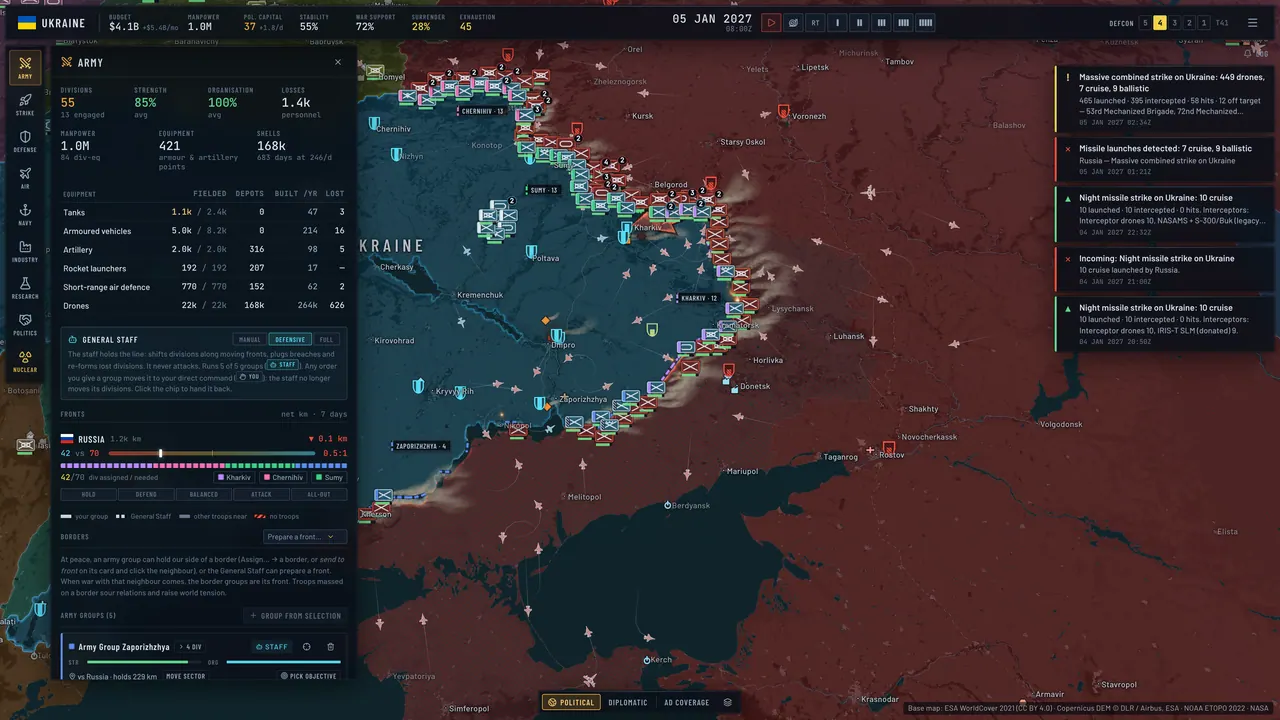This screenshot has width=1280, height=720.
Task: Click the Budget $4.1B indicator
Action: click(143, 22)
